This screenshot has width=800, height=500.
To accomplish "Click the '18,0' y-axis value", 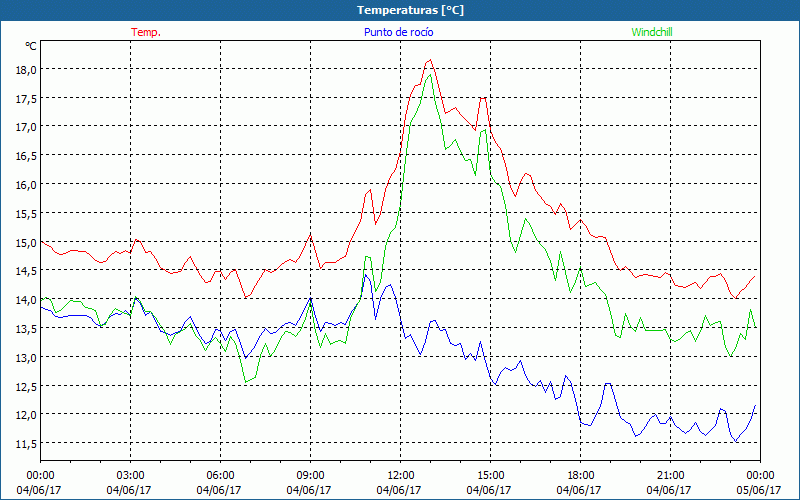I will coord(26,70).
